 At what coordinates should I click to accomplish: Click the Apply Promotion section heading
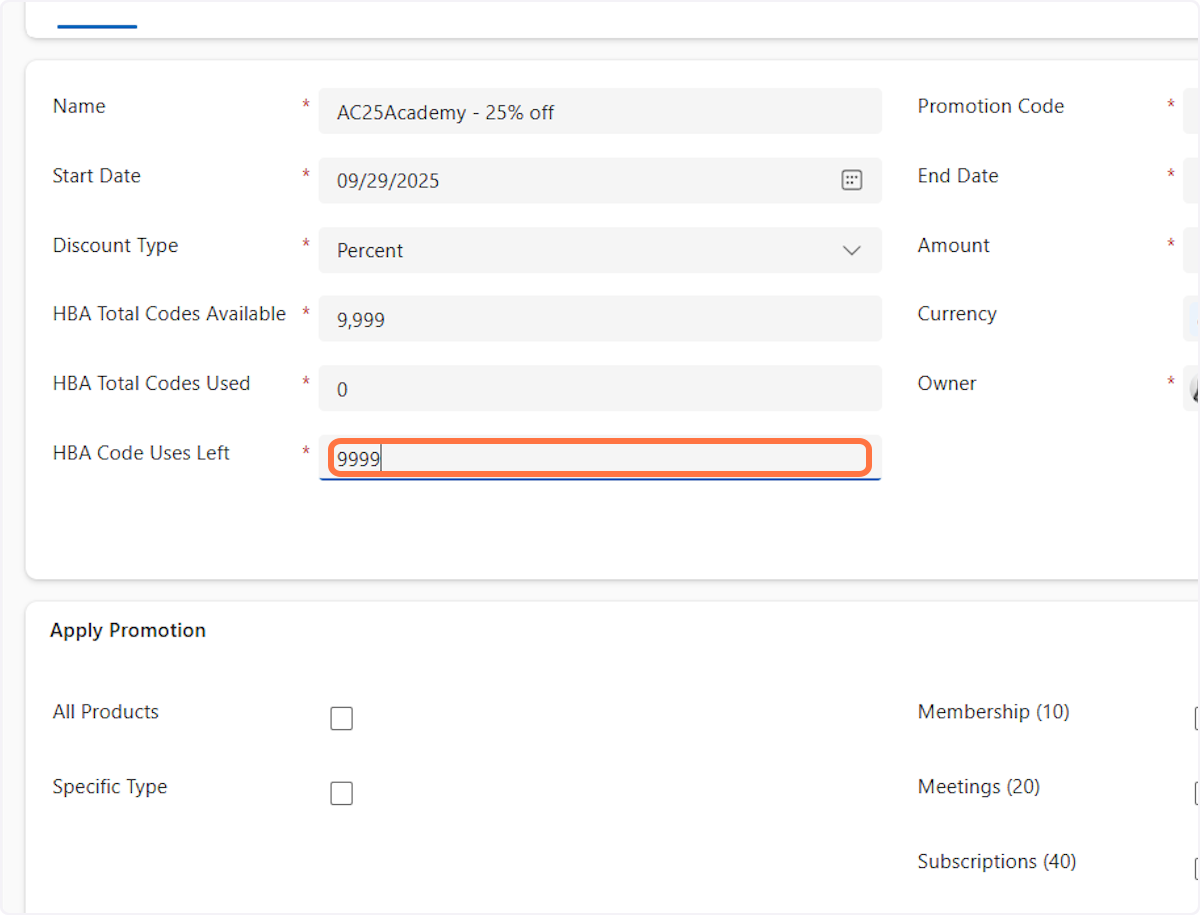coord(128,630)
